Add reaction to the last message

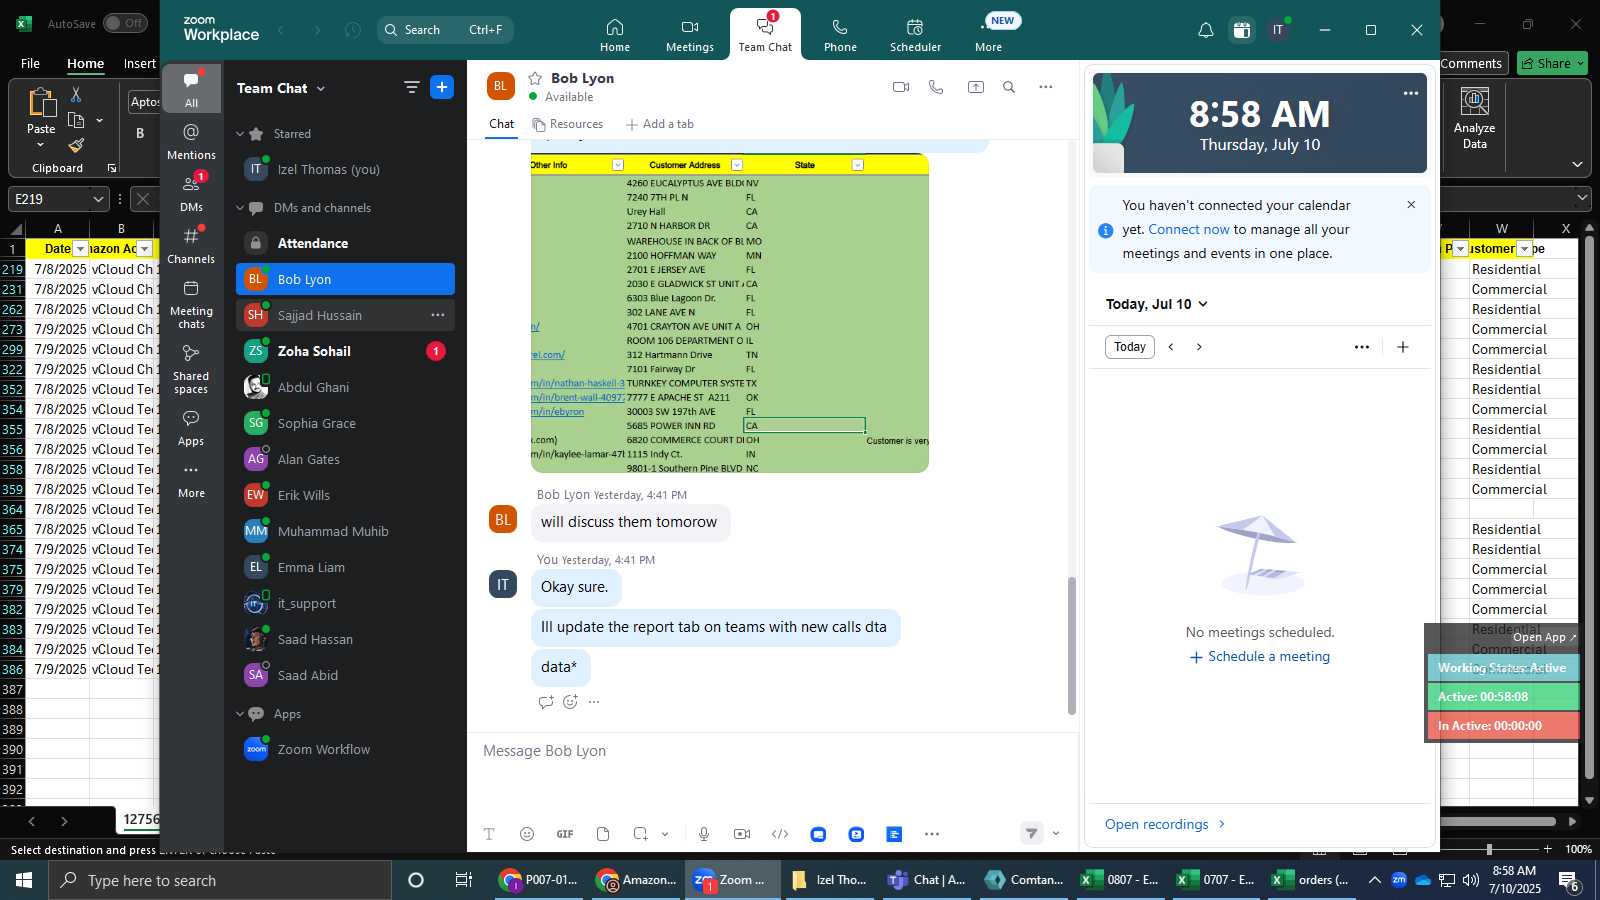point(570,702)
